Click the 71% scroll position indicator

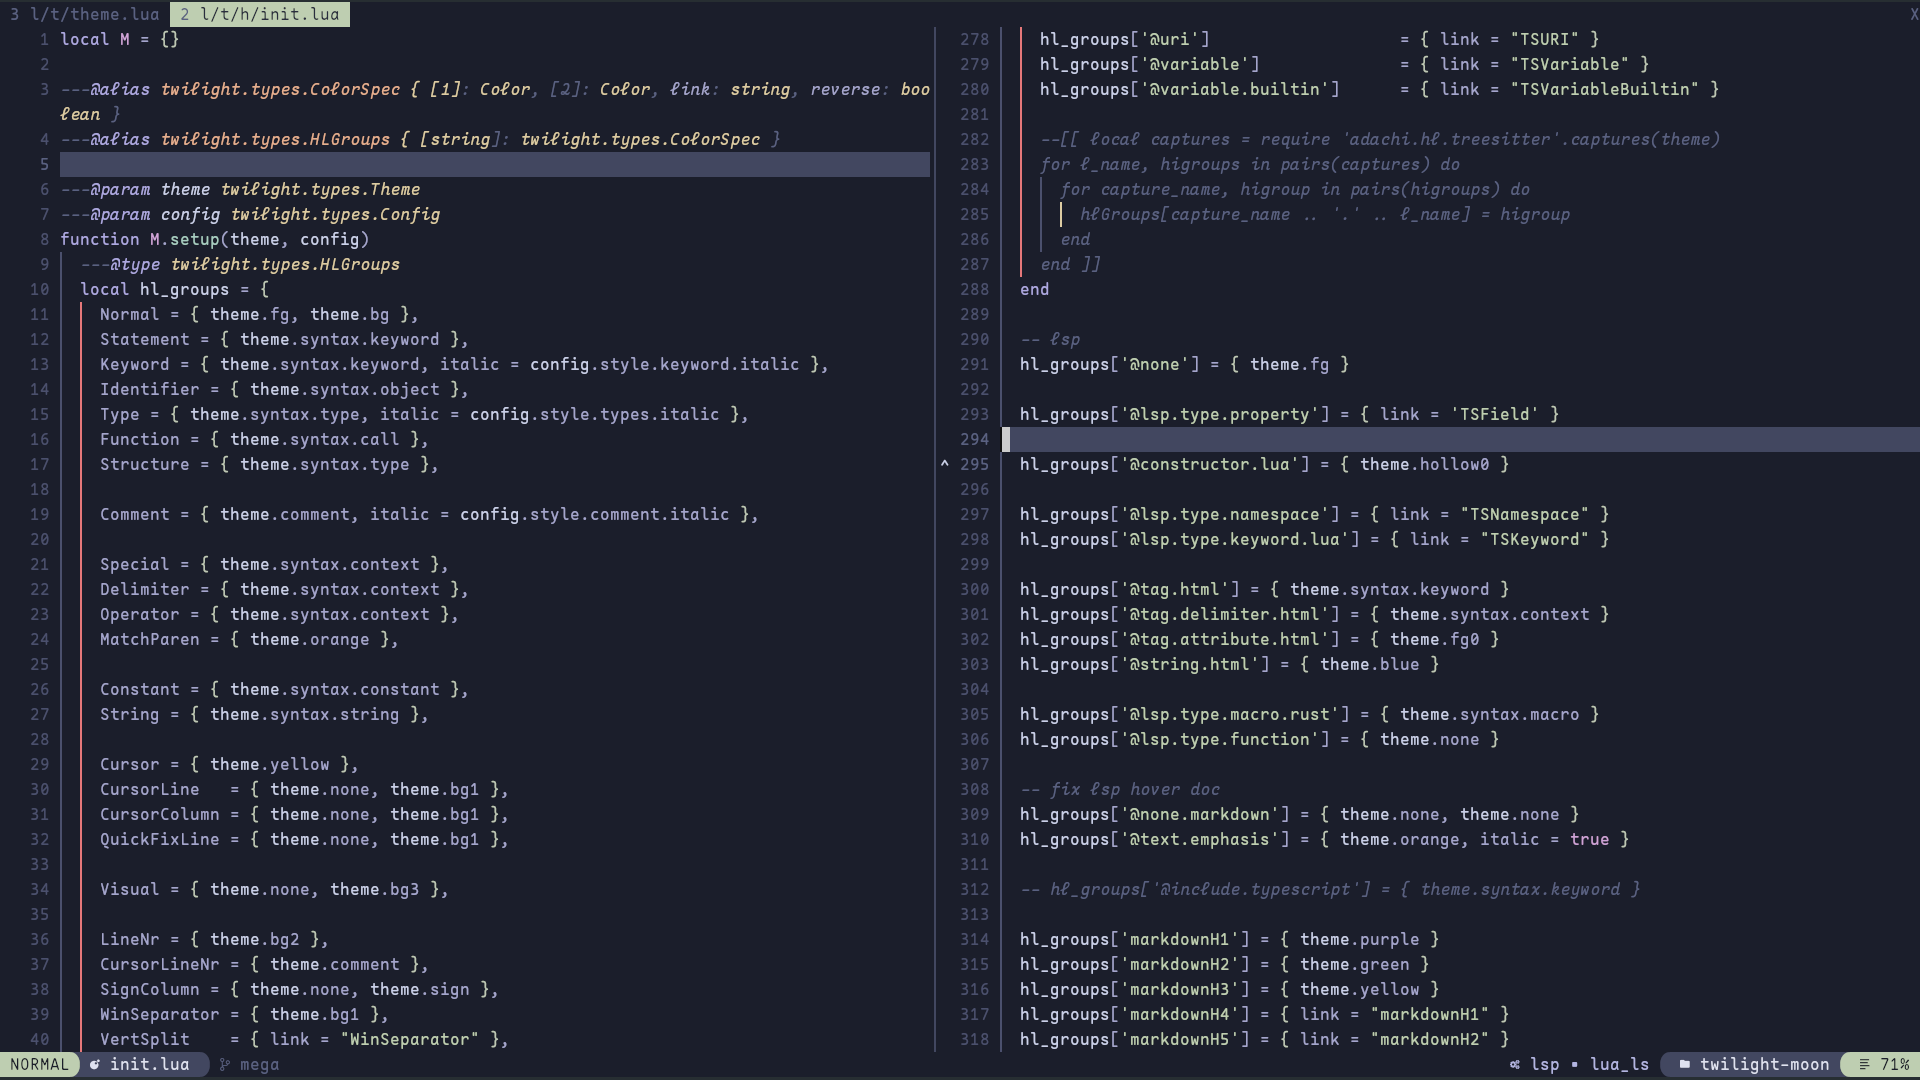1895,1064
